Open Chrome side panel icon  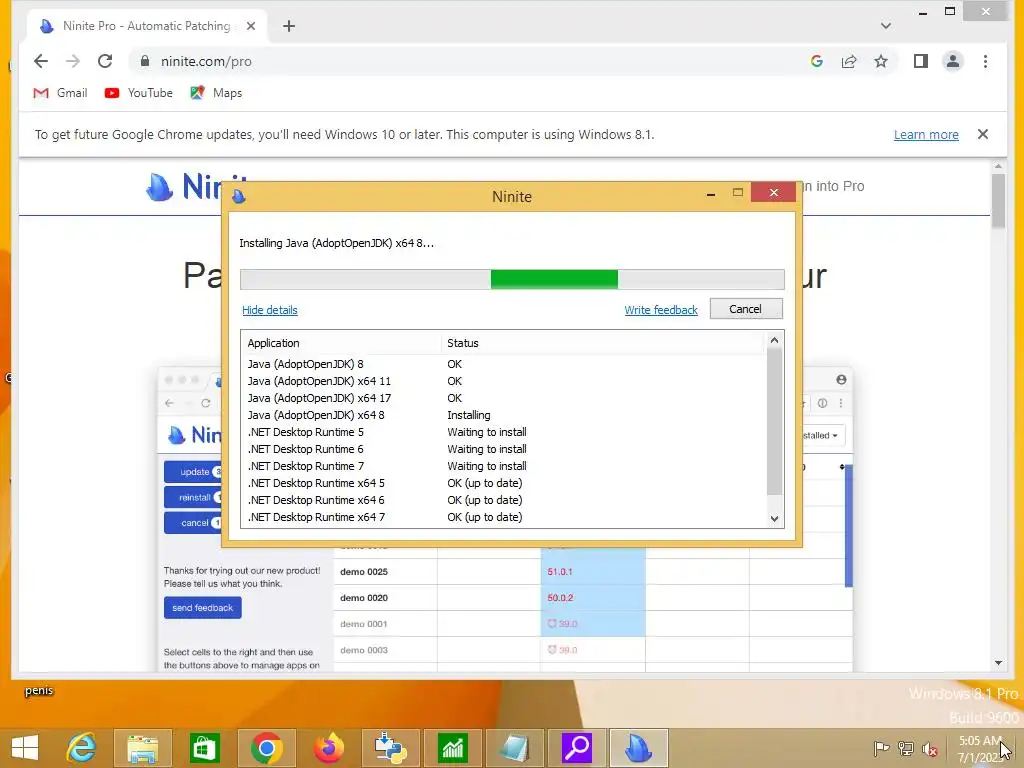coord(921,61)
